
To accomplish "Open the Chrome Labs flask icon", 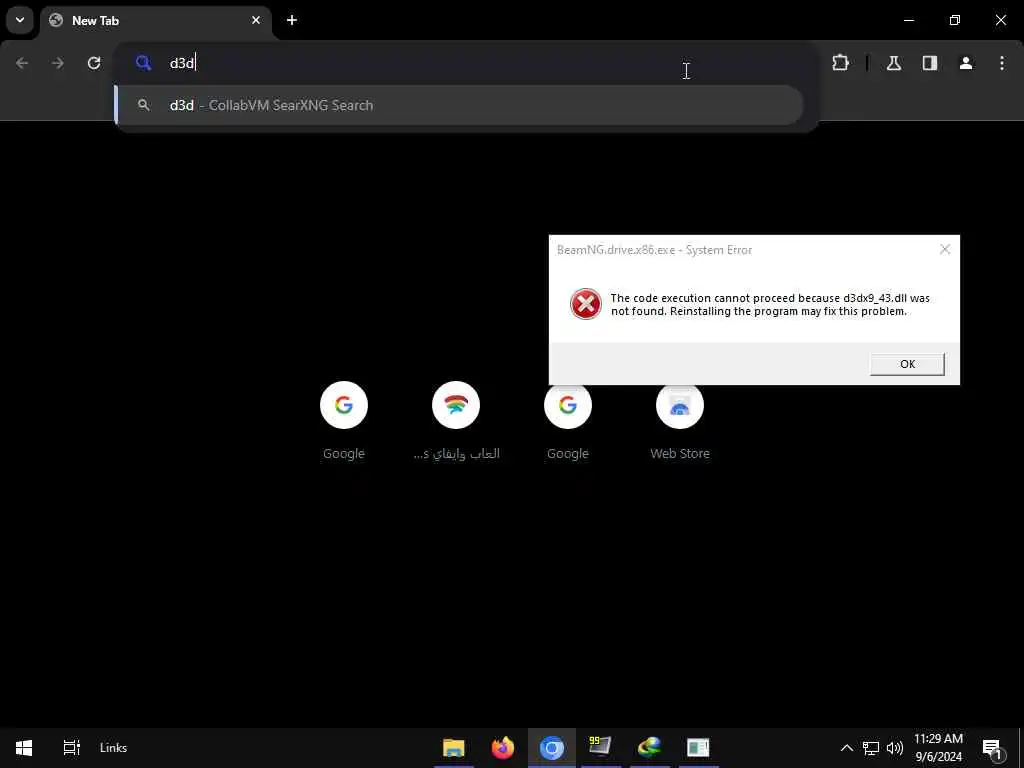I will tap(894, 63).
